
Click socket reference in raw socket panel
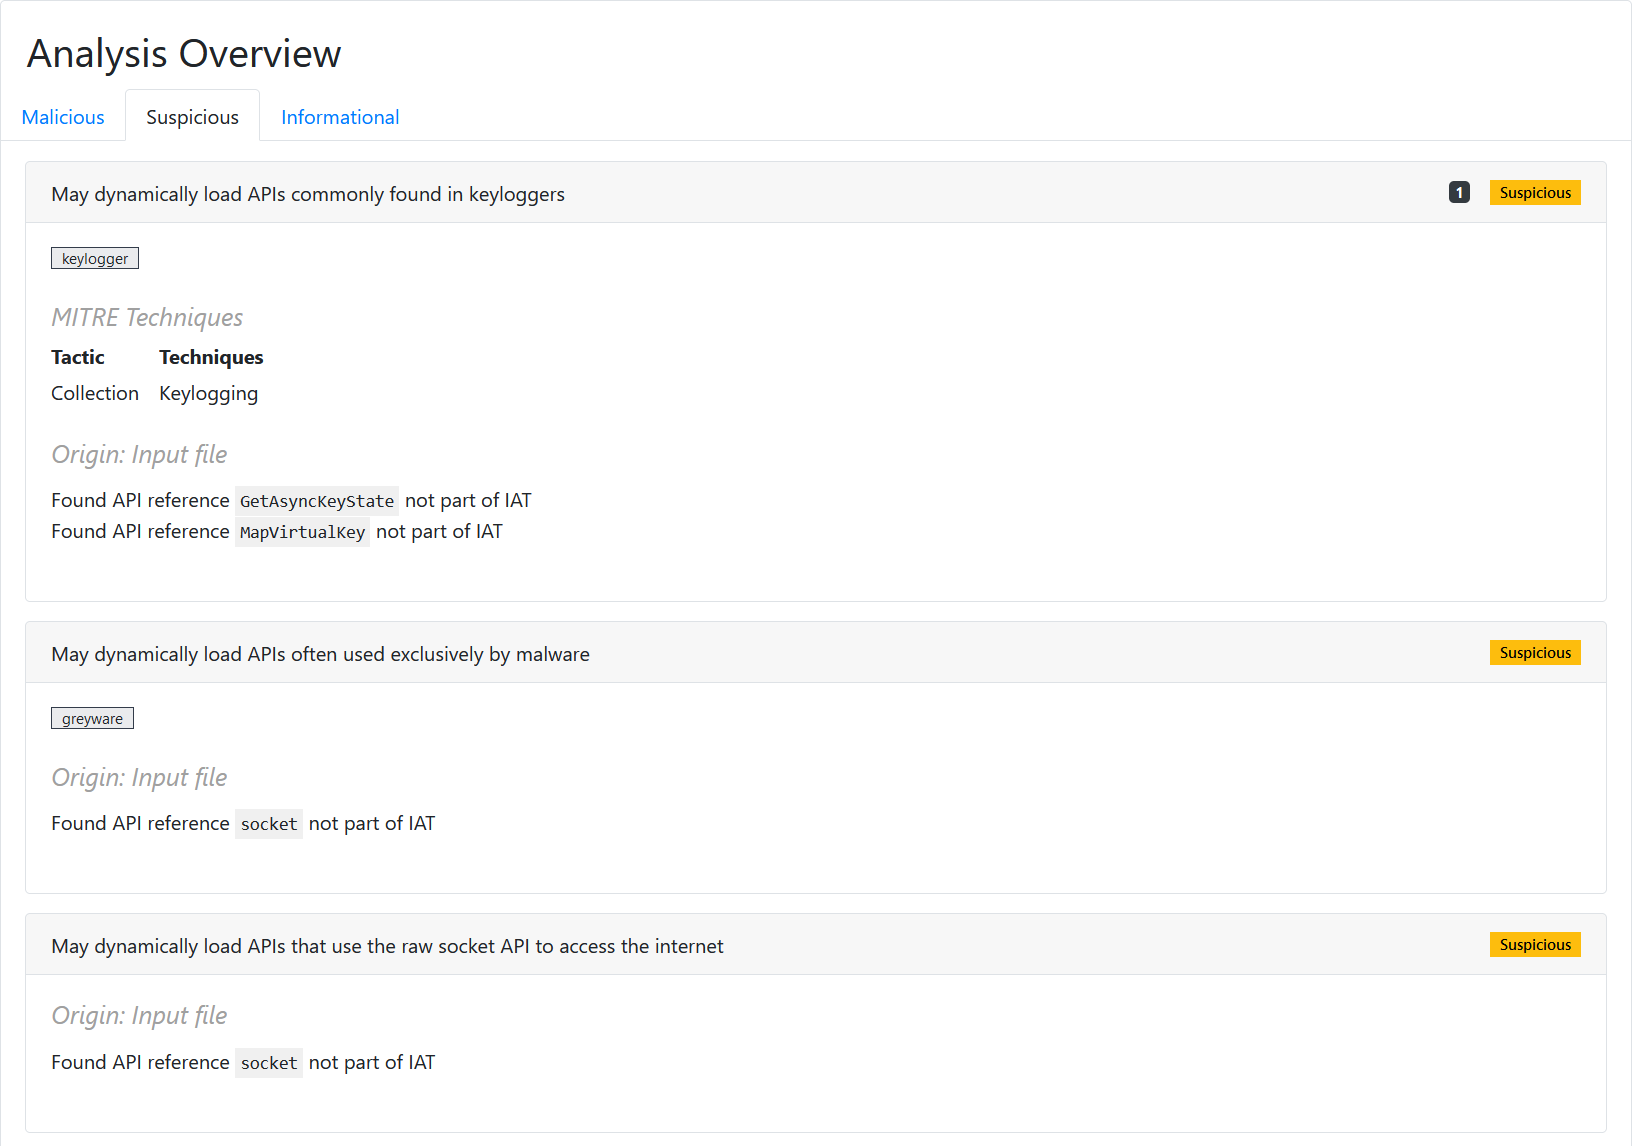click(269, 1063)
